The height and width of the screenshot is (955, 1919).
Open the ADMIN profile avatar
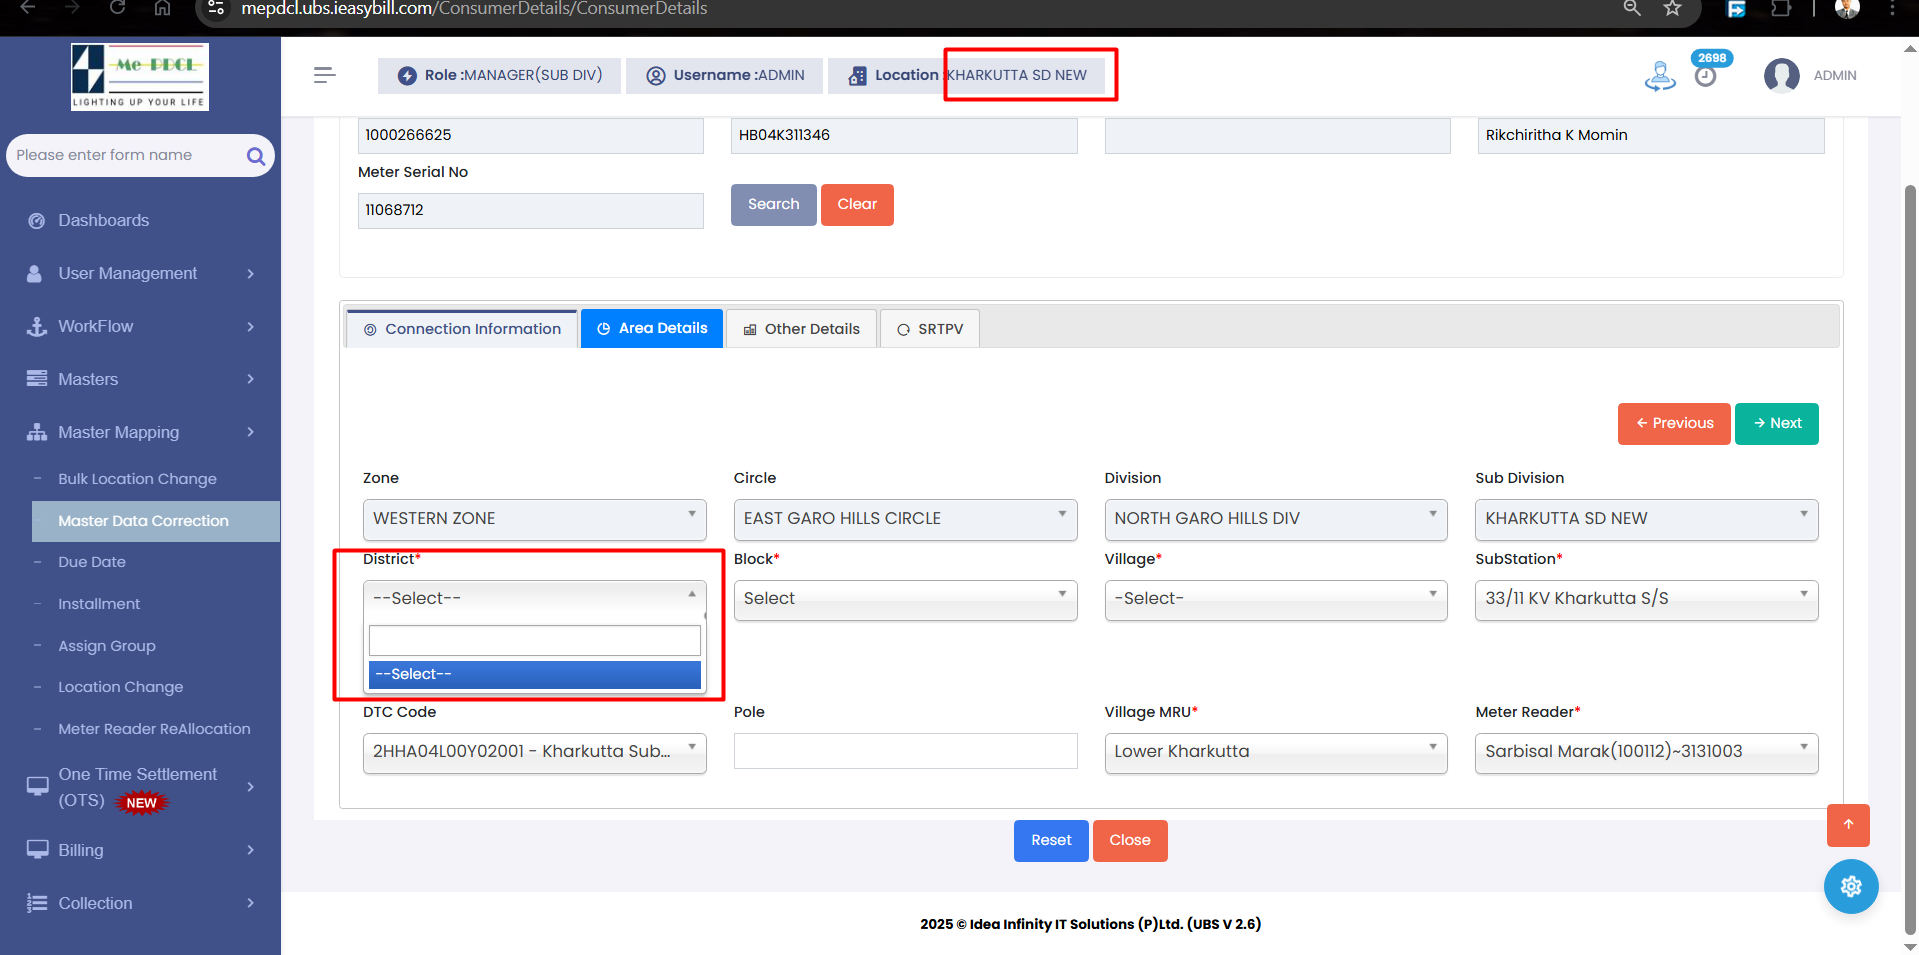pos(1781,75)
